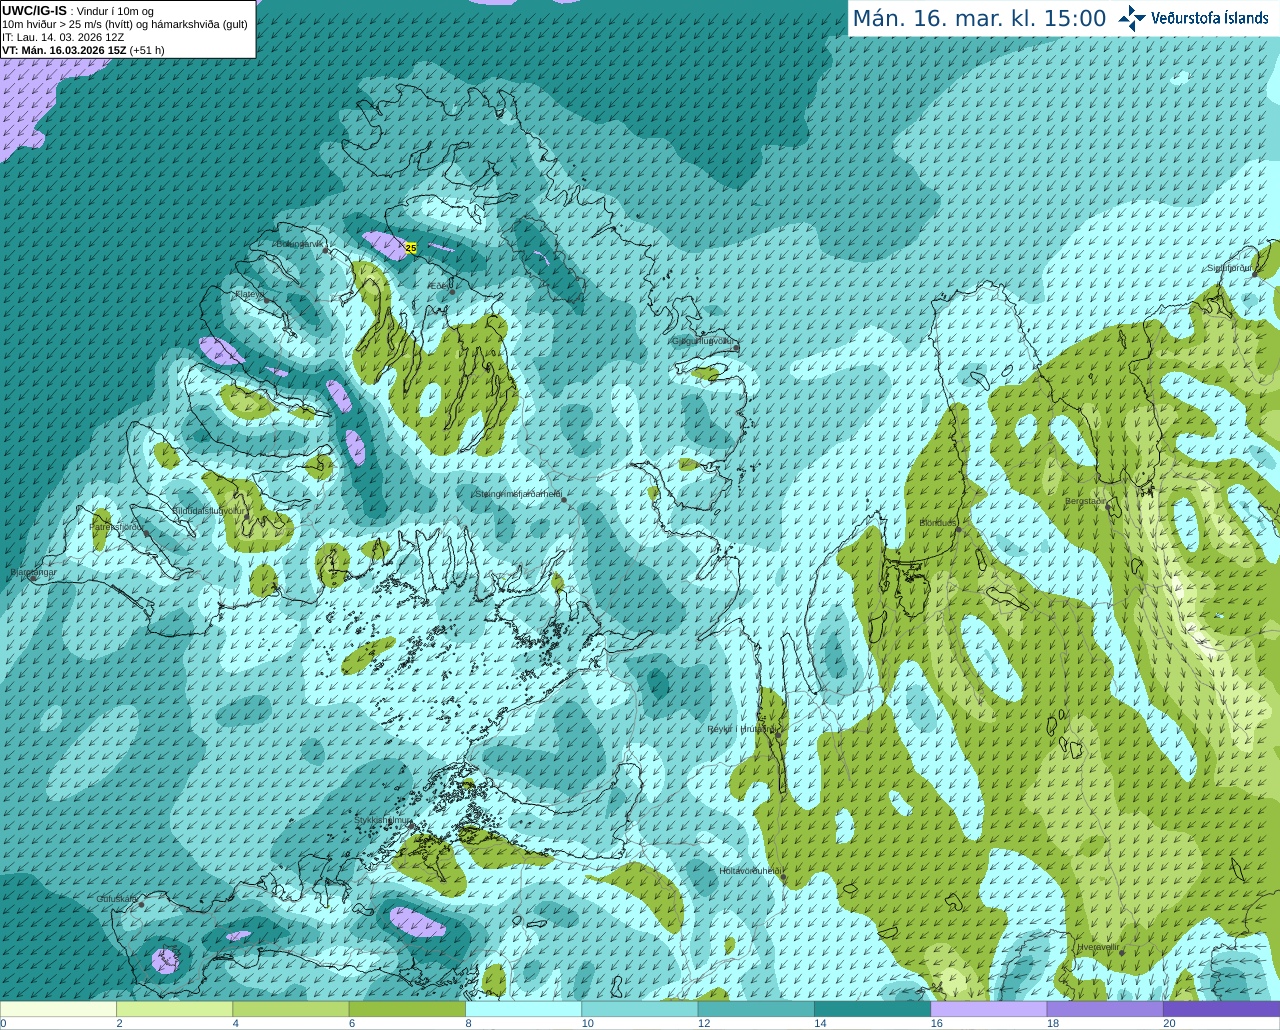Image resolution: width=1280 pixels, height=1030 pixels.
Task: Click the Stykkishólmur station label
Action: (x=383, y=820)
